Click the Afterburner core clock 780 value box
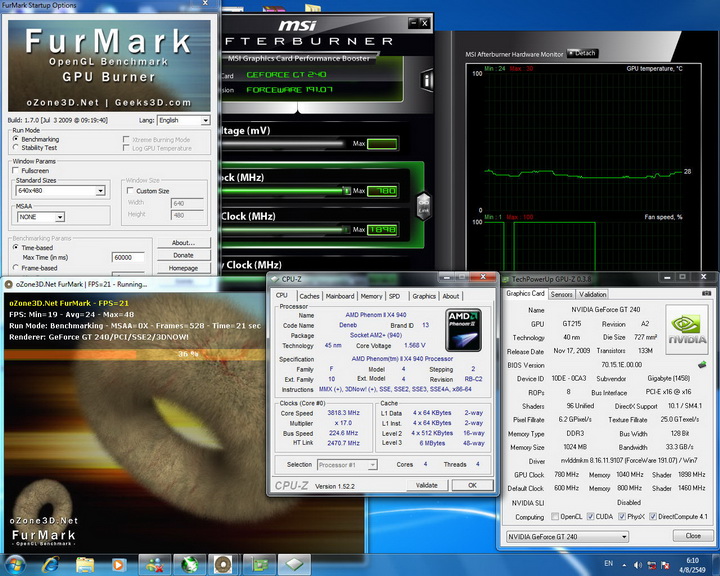This screenshot has width=720, height=576. tap(382, 191)
